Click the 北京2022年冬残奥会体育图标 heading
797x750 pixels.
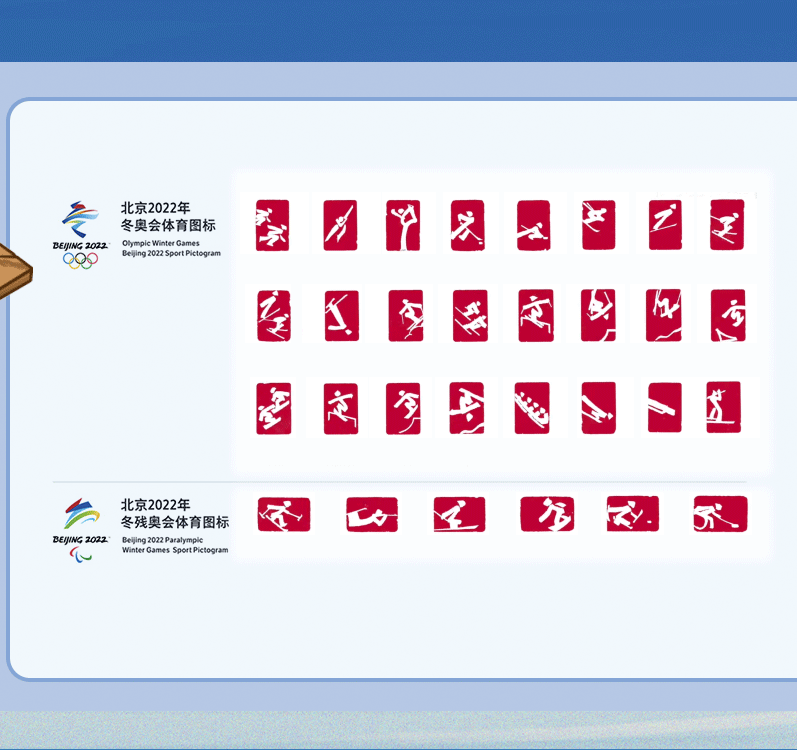coord(175,513)
